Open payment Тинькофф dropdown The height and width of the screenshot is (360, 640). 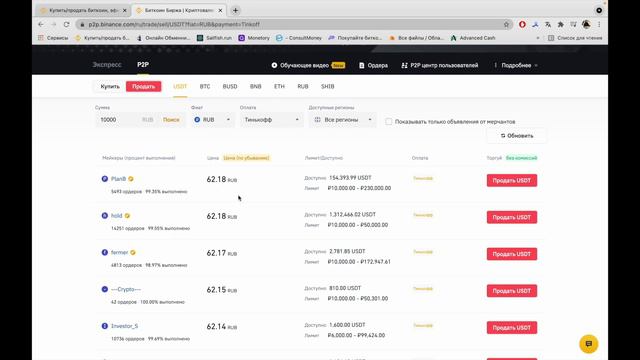(271, 120)
